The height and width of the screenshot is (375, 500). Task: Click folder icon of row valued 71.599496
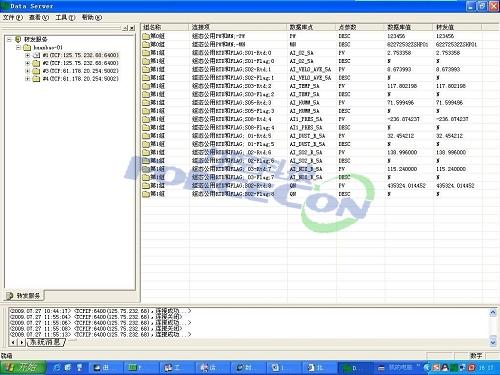click(146, 103)
